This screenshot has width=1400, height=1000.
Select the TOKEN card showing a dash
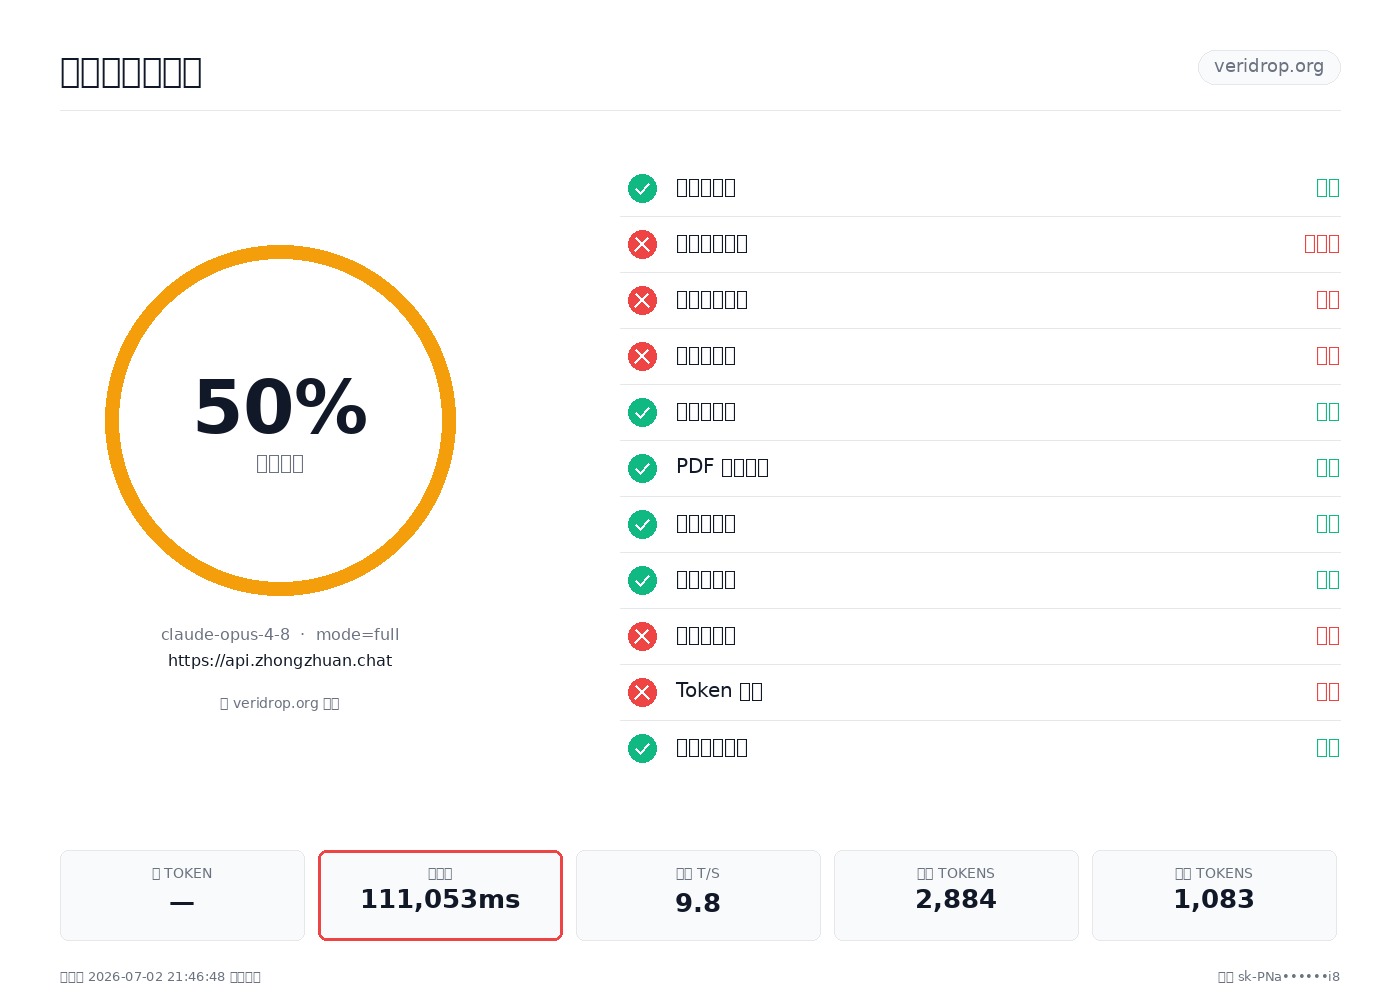[x=182, y=895]
